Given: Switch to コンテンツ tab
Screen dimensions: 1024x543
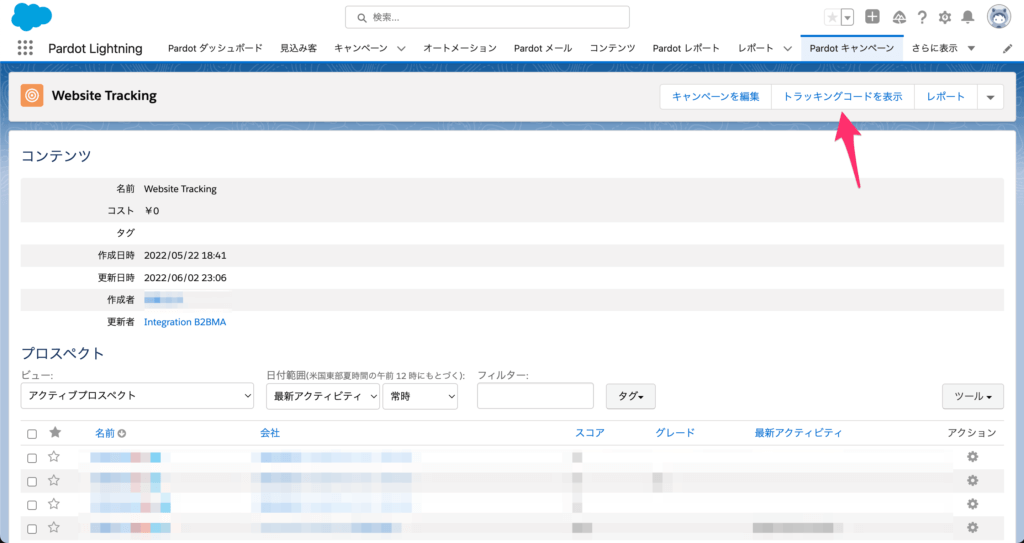Looking at the screenshot, I should click(612, 48).
